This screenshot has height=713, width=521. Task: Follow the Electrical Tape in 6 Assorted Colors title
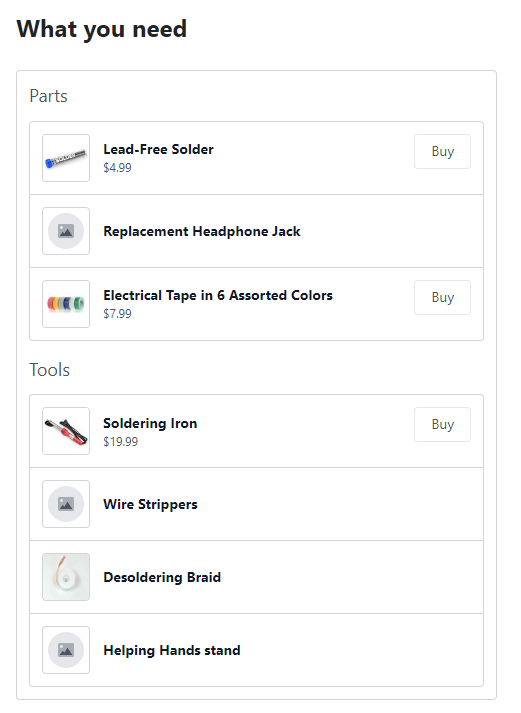coord(218,295)
